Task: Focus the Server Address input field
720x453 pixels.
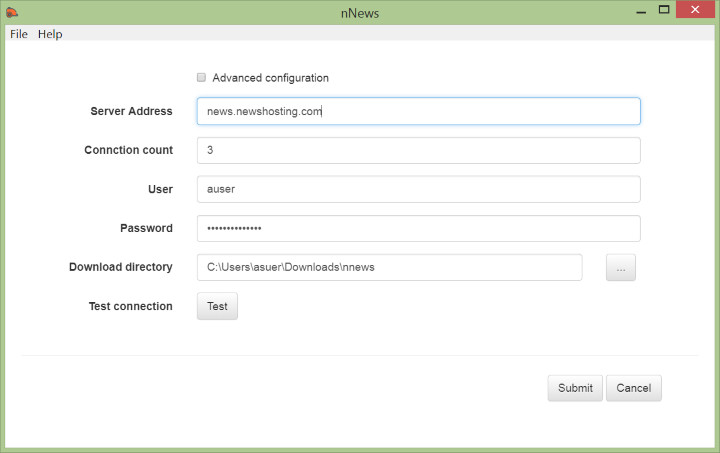Action: 418,111
